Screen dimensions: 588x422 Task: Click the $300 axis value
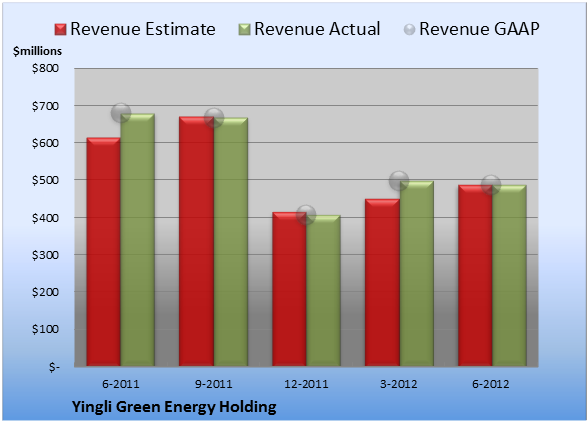[x=45, y=255]
